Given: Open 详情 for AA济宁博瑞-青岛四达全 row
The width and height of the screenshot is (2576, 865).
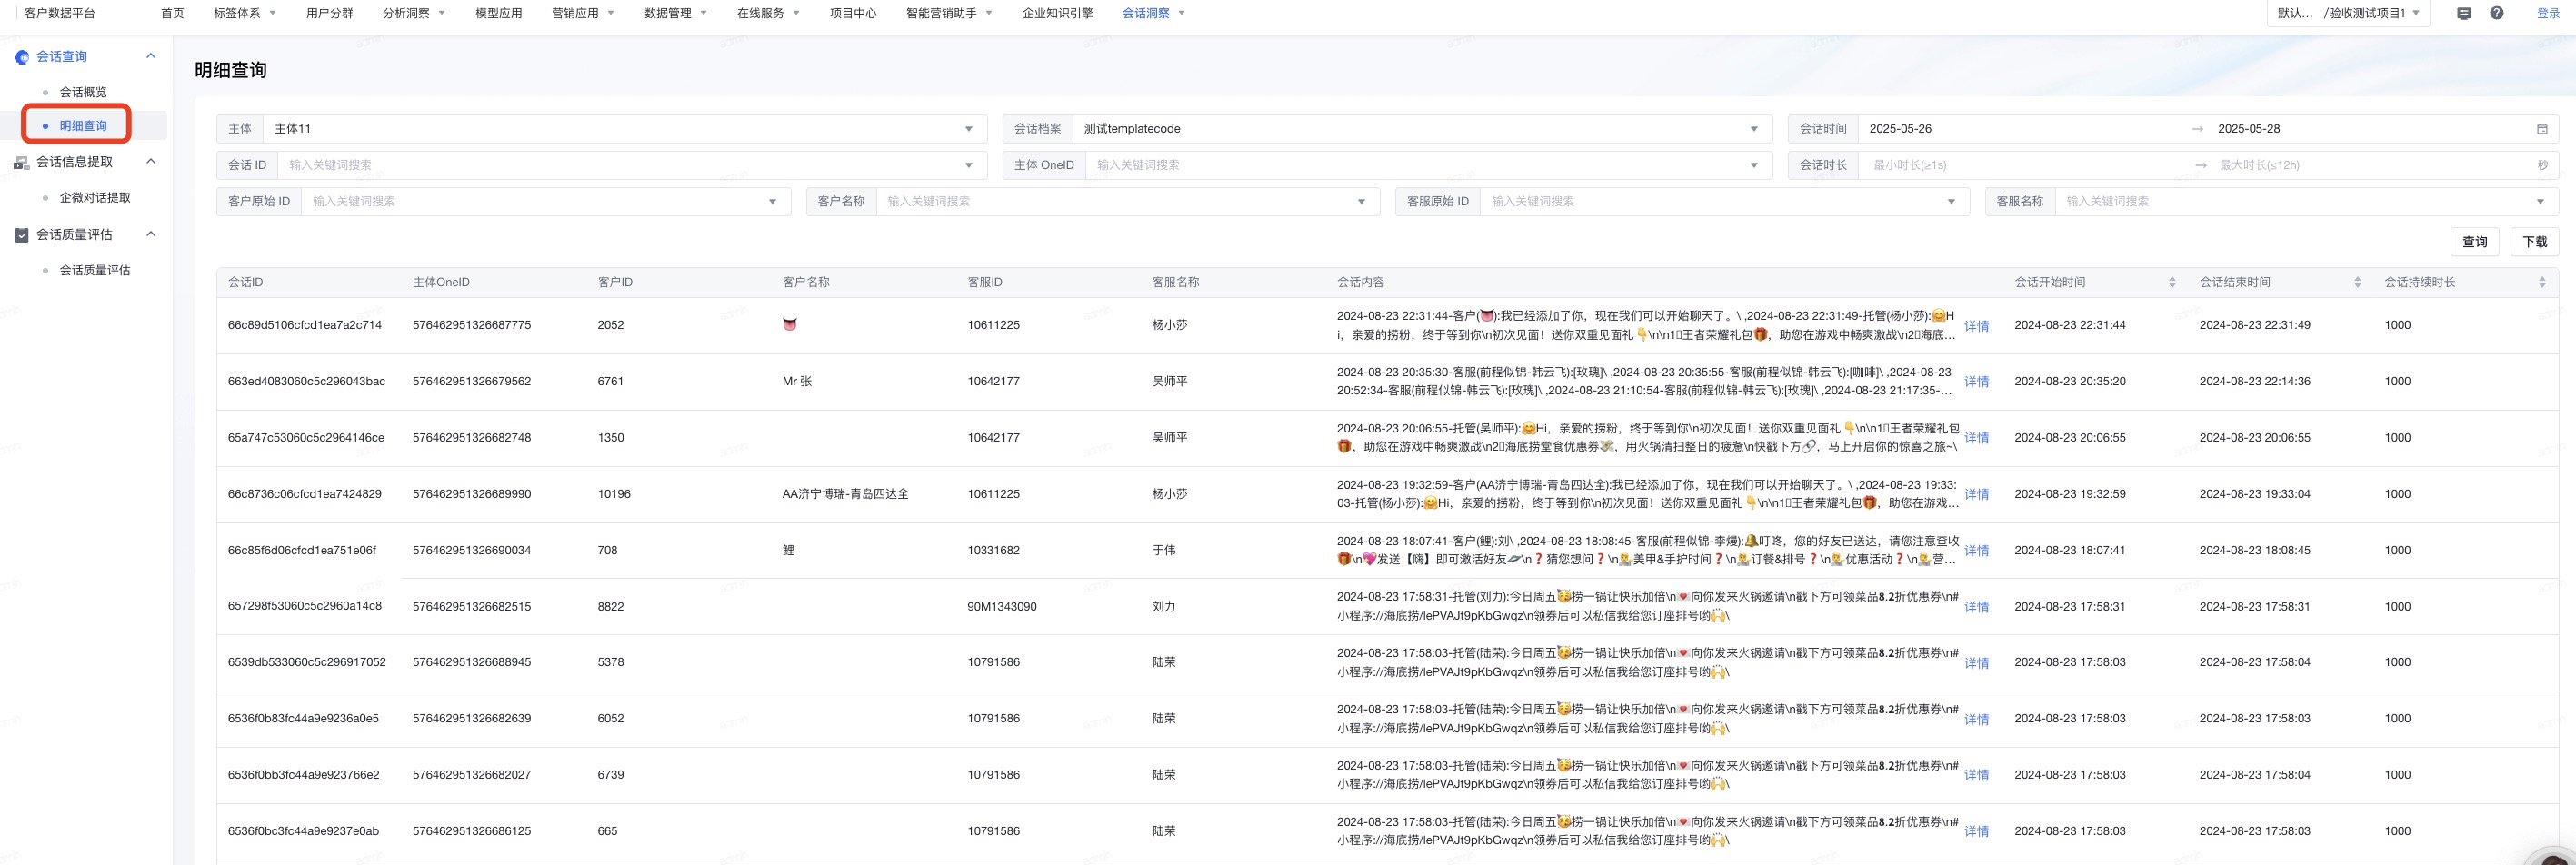Looking at the screenshot, I should pyautogui.click(x=1976, y=495).
